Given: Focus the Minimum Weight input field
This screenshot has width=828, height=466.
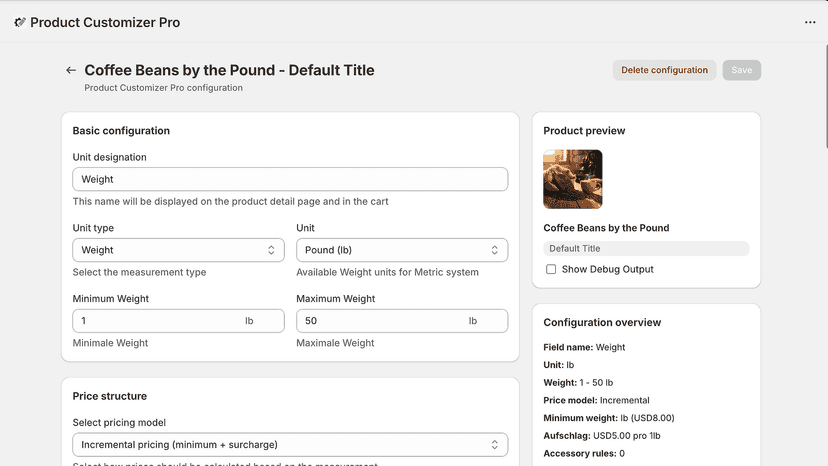Looking at the screenshot, I should 178,321.
